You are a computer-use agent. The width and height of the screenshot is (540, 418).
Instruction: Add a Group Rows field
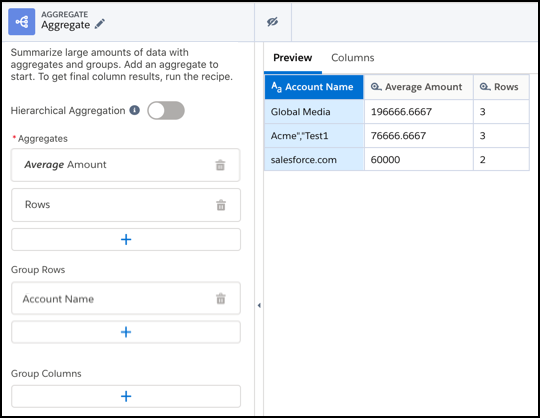point(126,332)
